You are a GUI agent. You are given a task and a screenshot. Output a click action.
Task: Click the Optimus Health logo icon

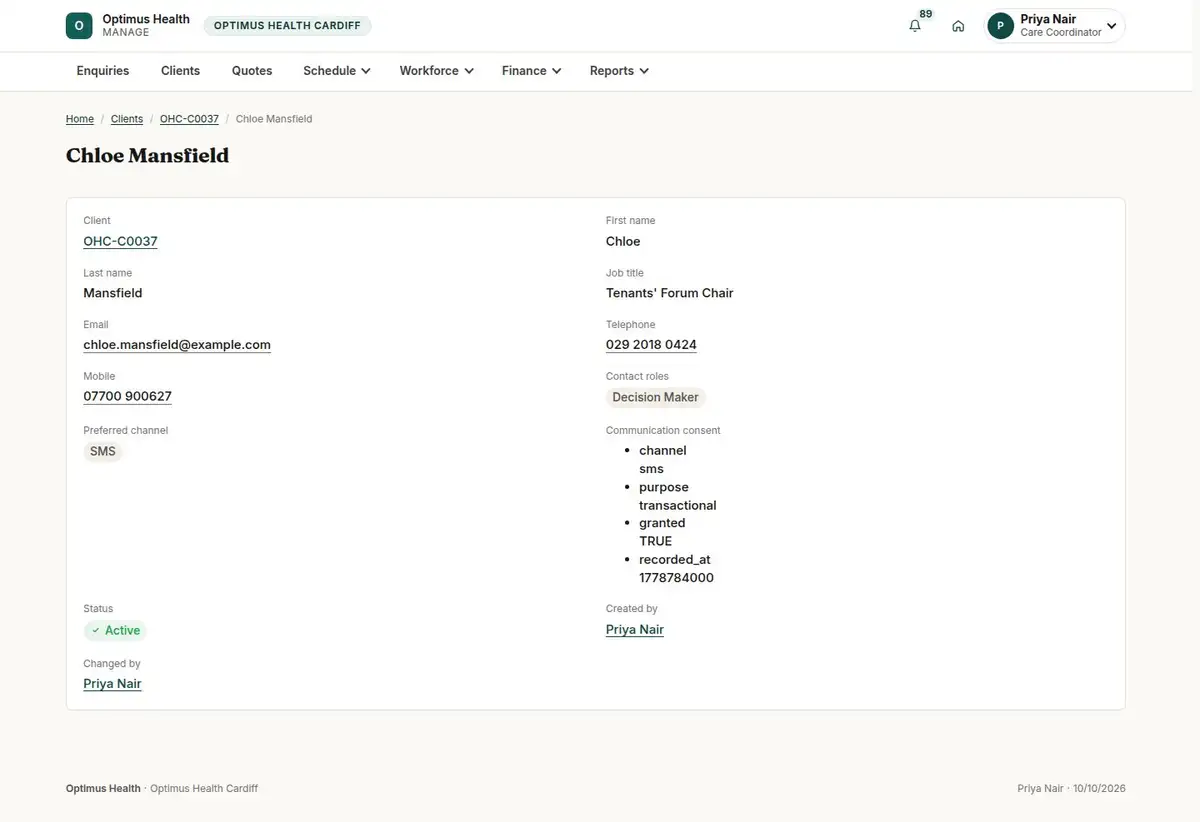(79, 26)
